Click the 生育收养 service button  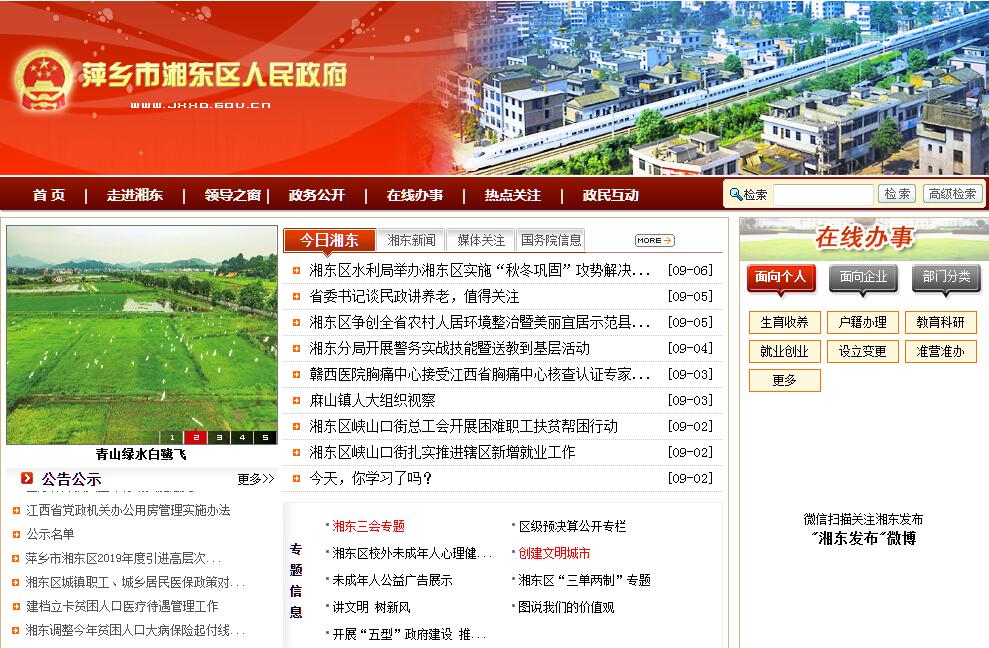[785, 322]
